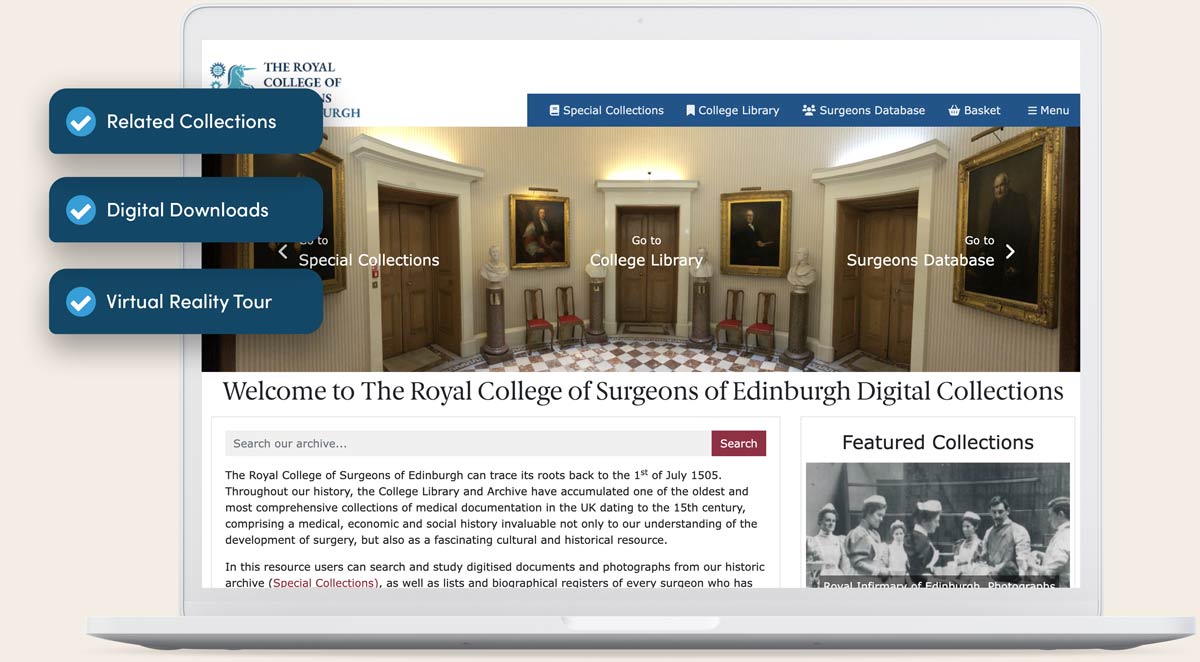Click the bookmark icon beside College Library
This screenshot has width=1200, height=662.
[x=690, y=110]
